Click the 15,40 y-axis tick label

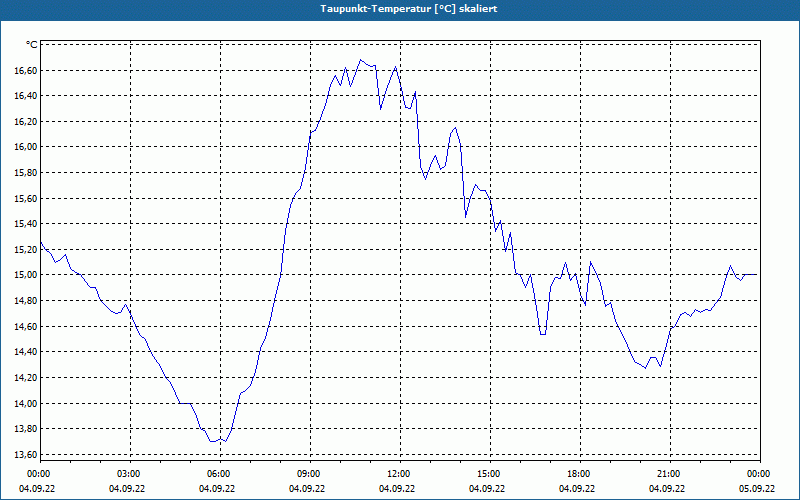click(x=26, y=224)
